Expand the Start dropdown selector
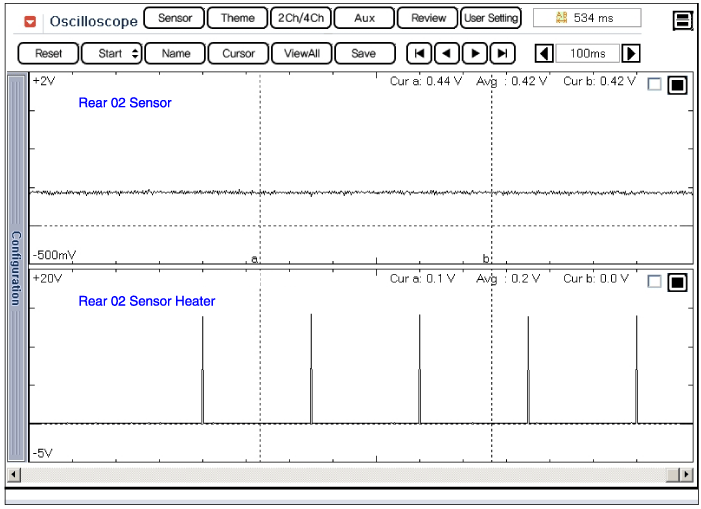Viewport: 701px width, 509px height. [111, 53]
